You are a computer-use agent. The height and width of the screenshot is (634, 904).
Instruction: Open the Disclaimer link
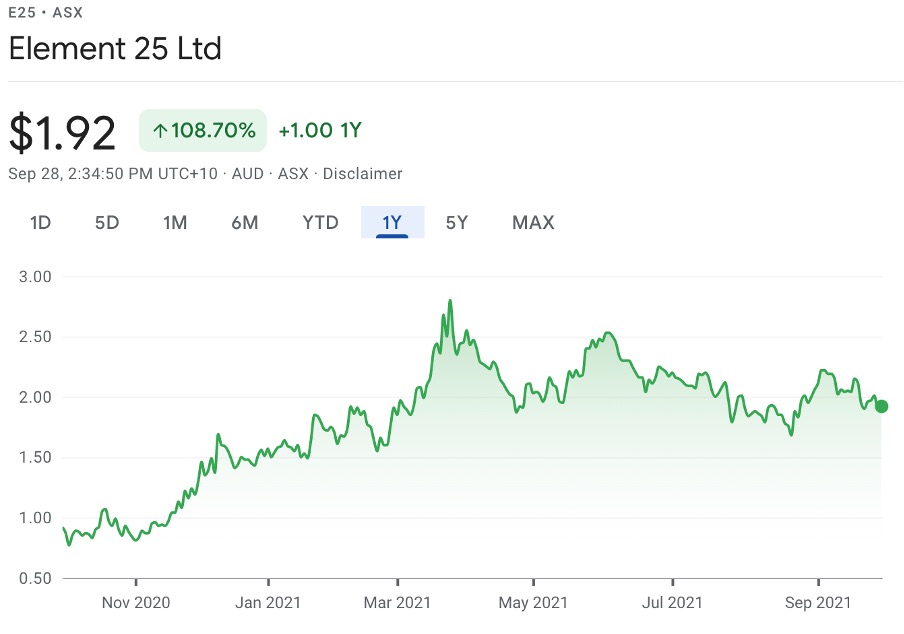tap(362, 173)
